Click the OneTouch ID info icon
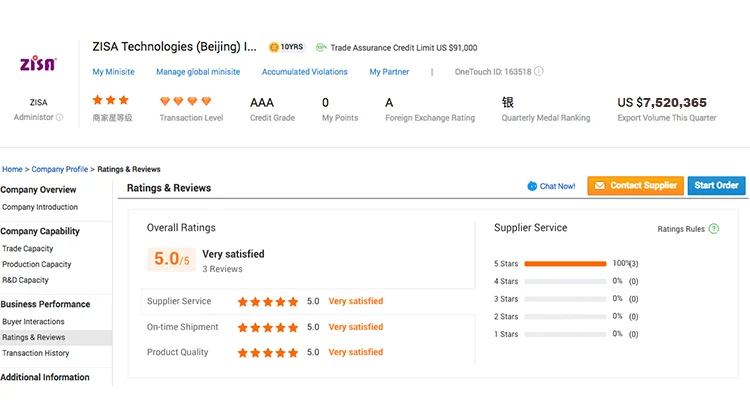Screen dimensions: 750x400 [539, 72]
